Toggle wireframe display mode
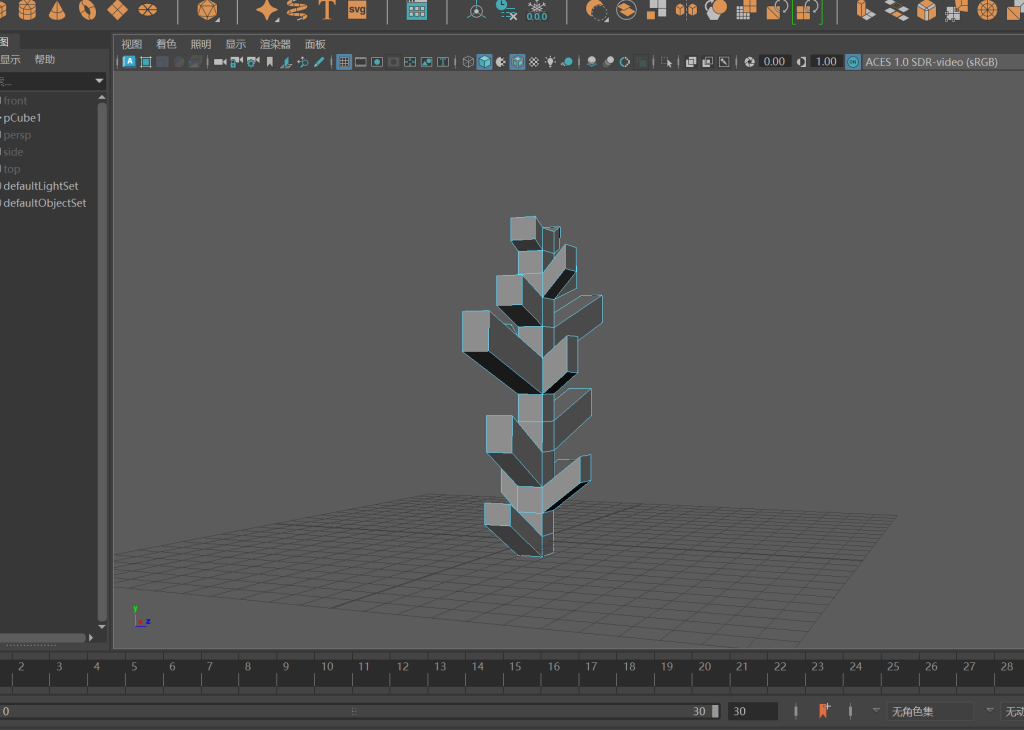The width and height of the screenshot is (1024, 730). [468, 62]
